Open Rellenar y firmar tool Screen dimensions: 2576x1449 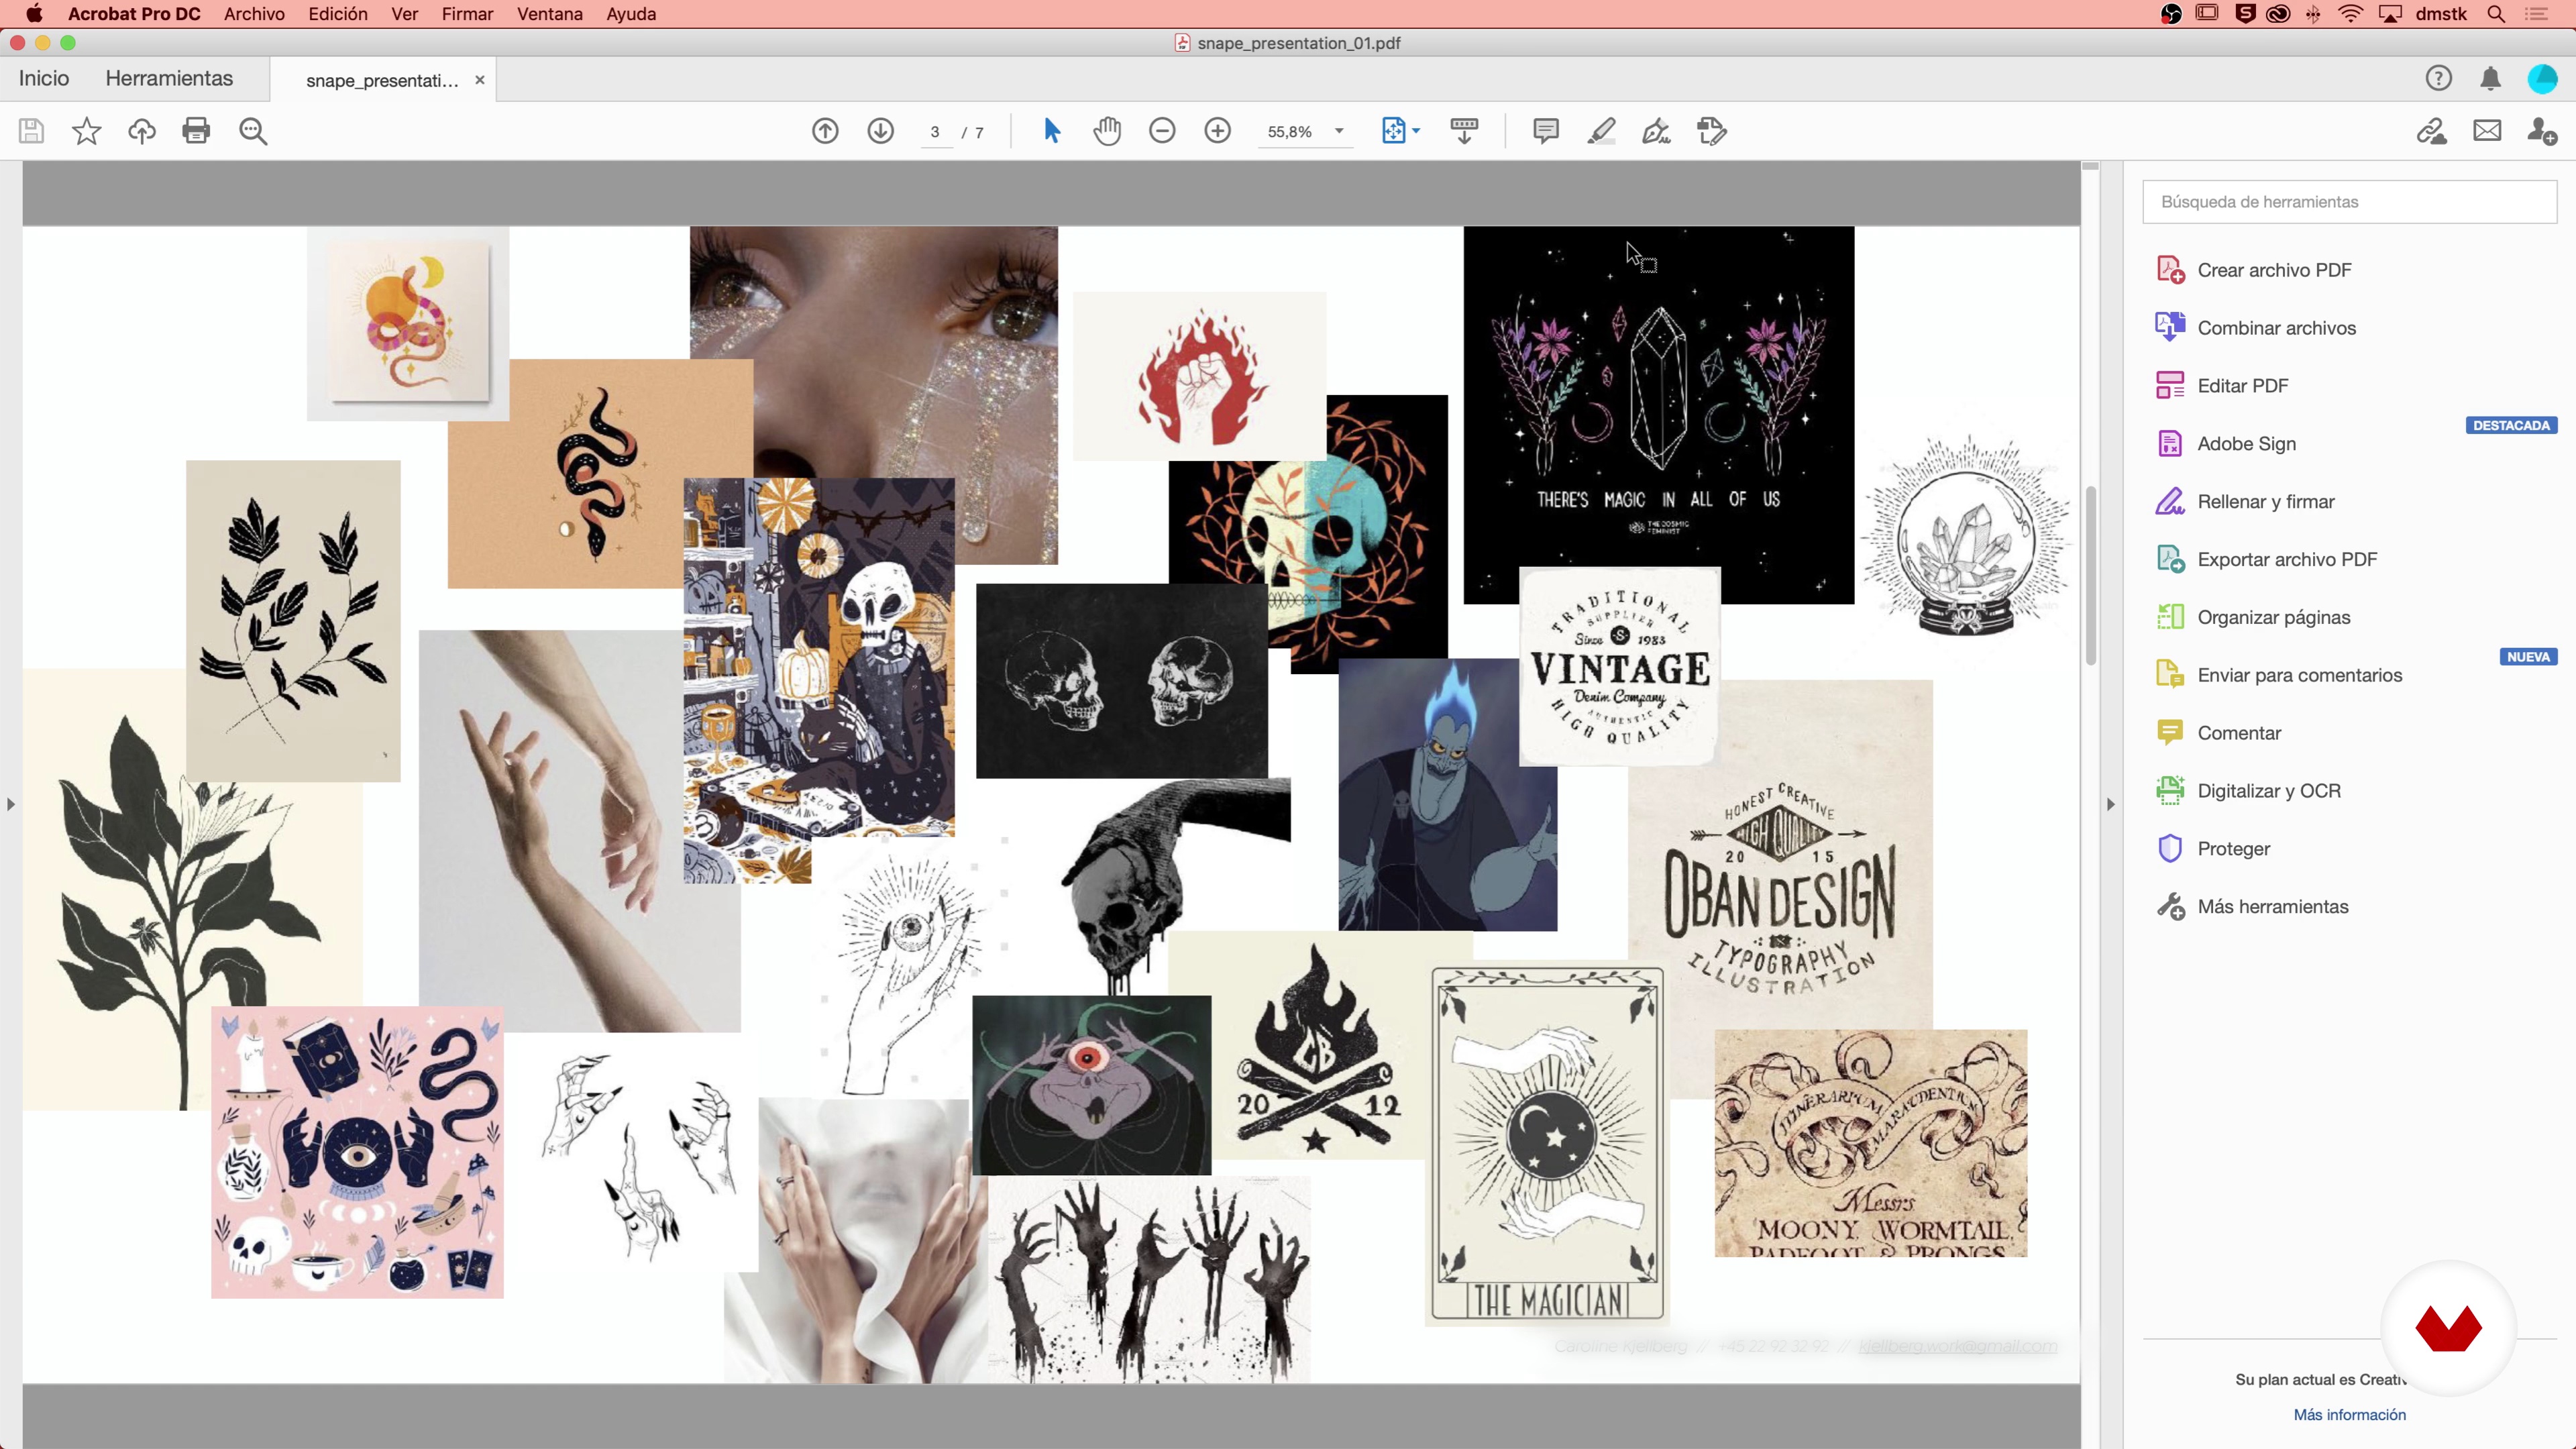click(x=2266, y=502)
